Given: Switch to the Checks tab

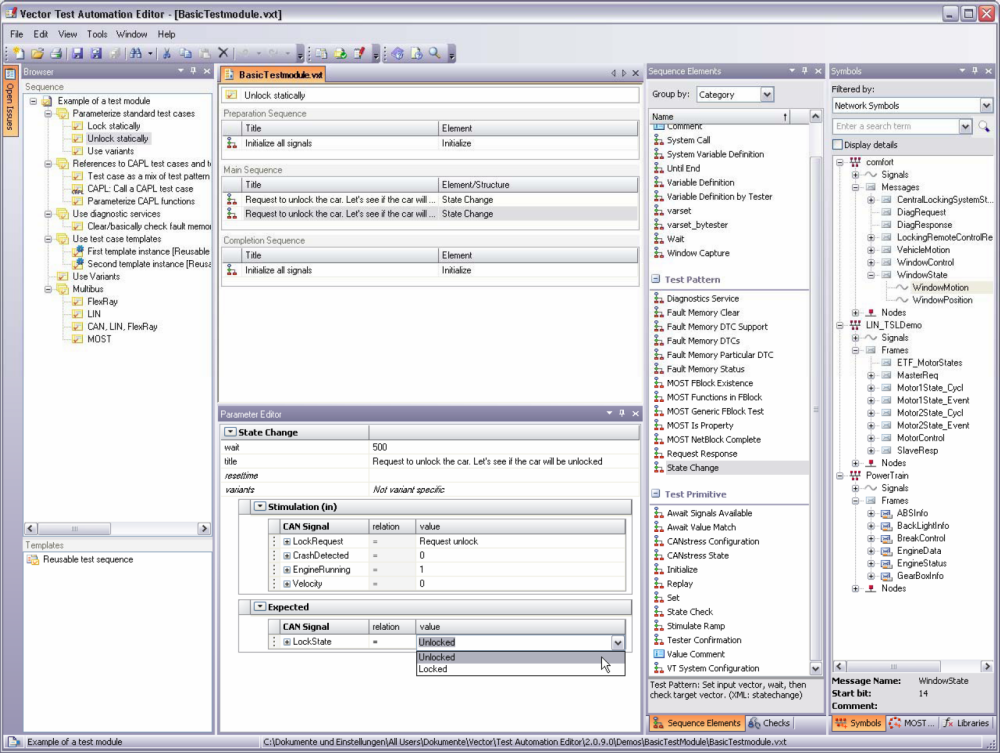Looking at the screenshot, I should tap(769, 723).
